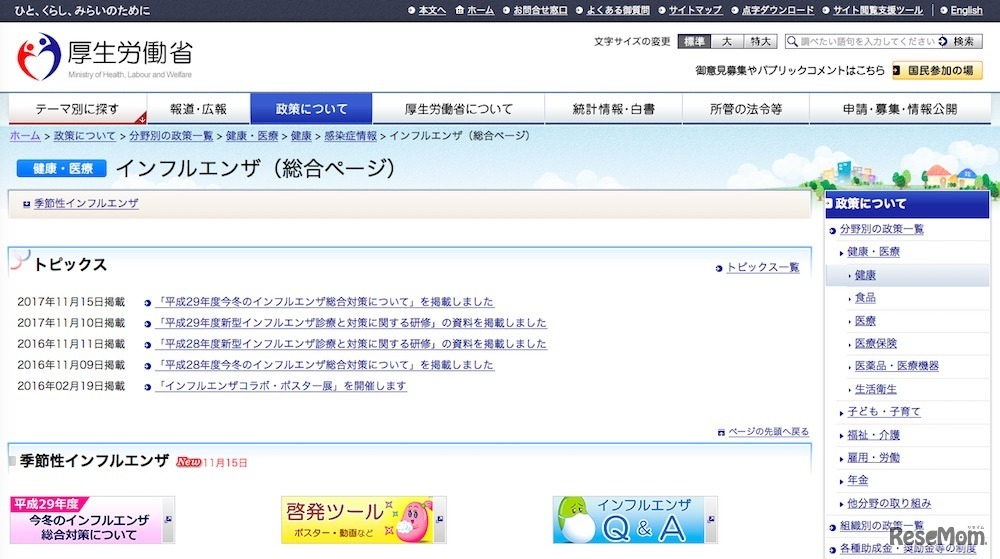Open the 平成28年度新型インフルエンザ診療 研修 topic
Viewport: 1000px width, 559px height.
351,344
